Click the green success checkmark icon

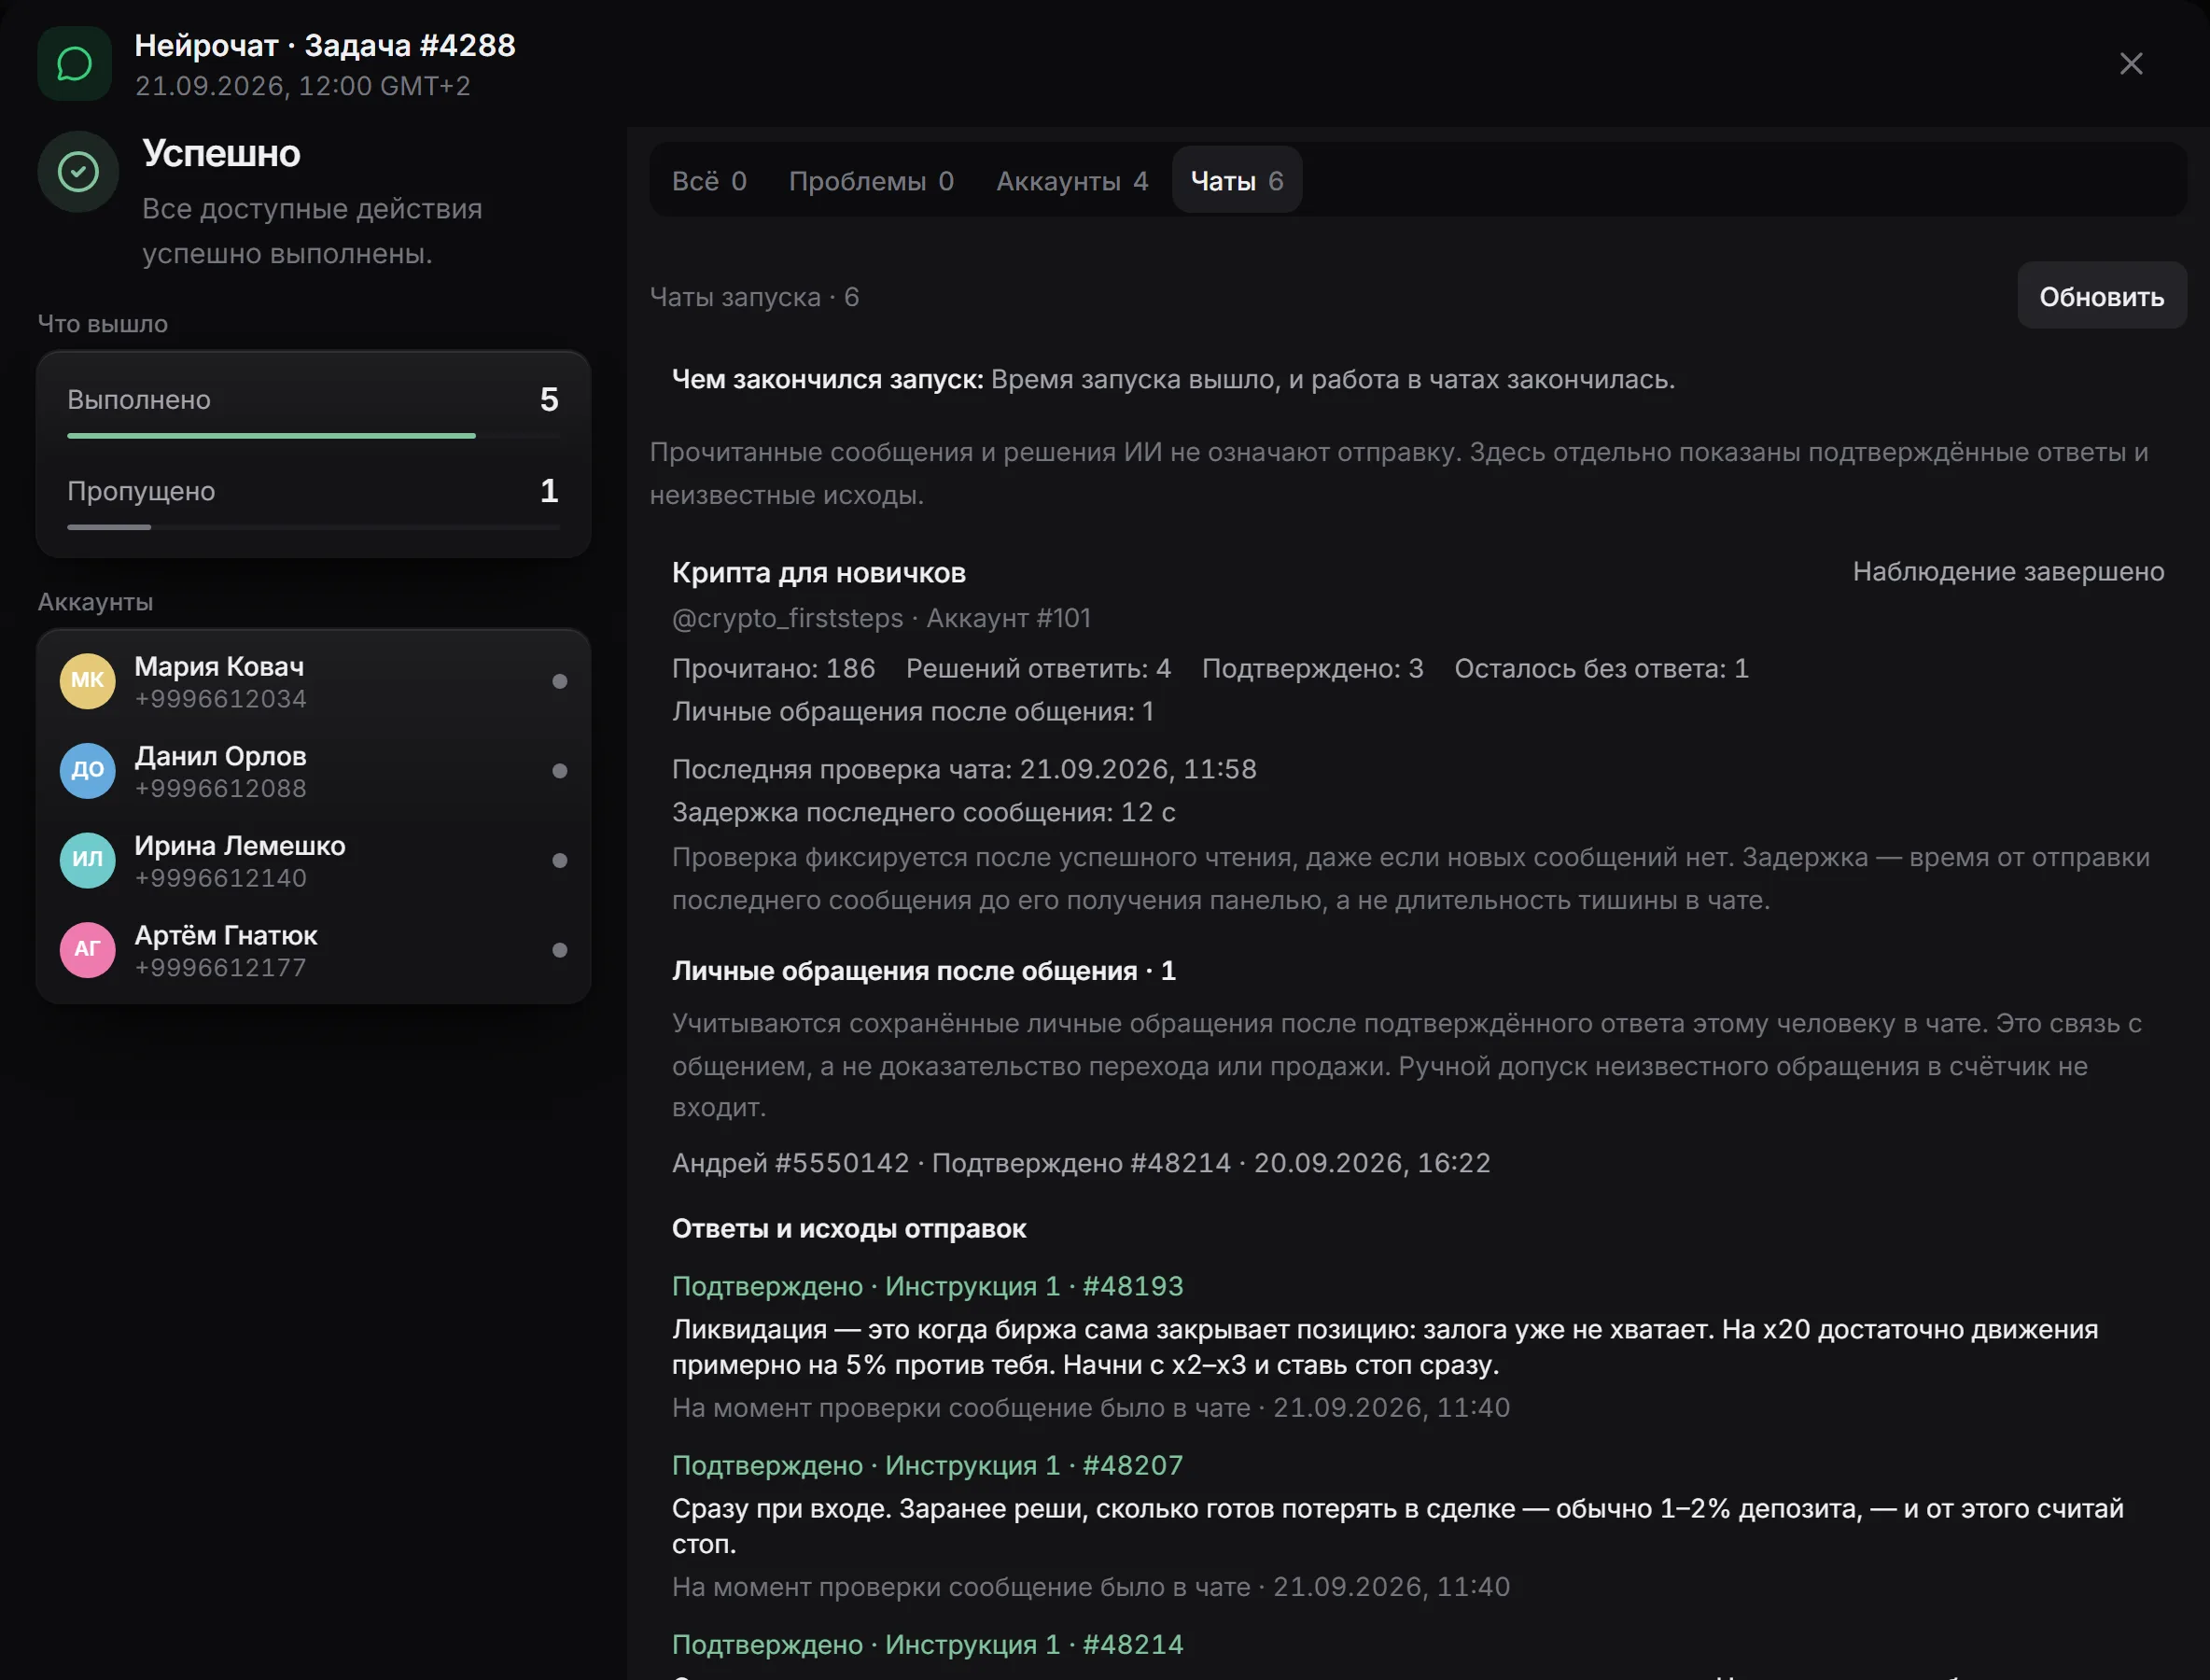(x=78, y=172)
